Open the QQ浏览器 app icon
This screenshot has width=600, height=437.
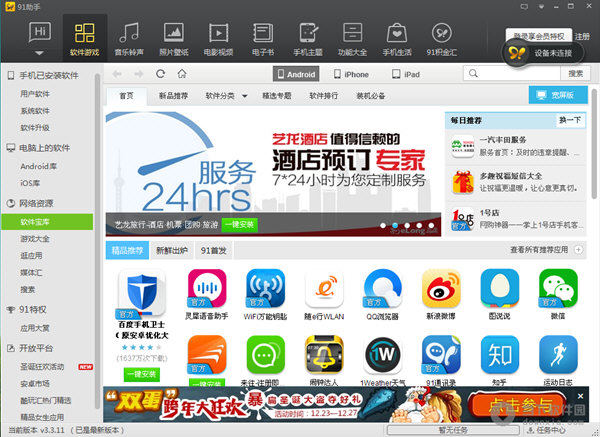pyautogui.click(x=383, y=288)
